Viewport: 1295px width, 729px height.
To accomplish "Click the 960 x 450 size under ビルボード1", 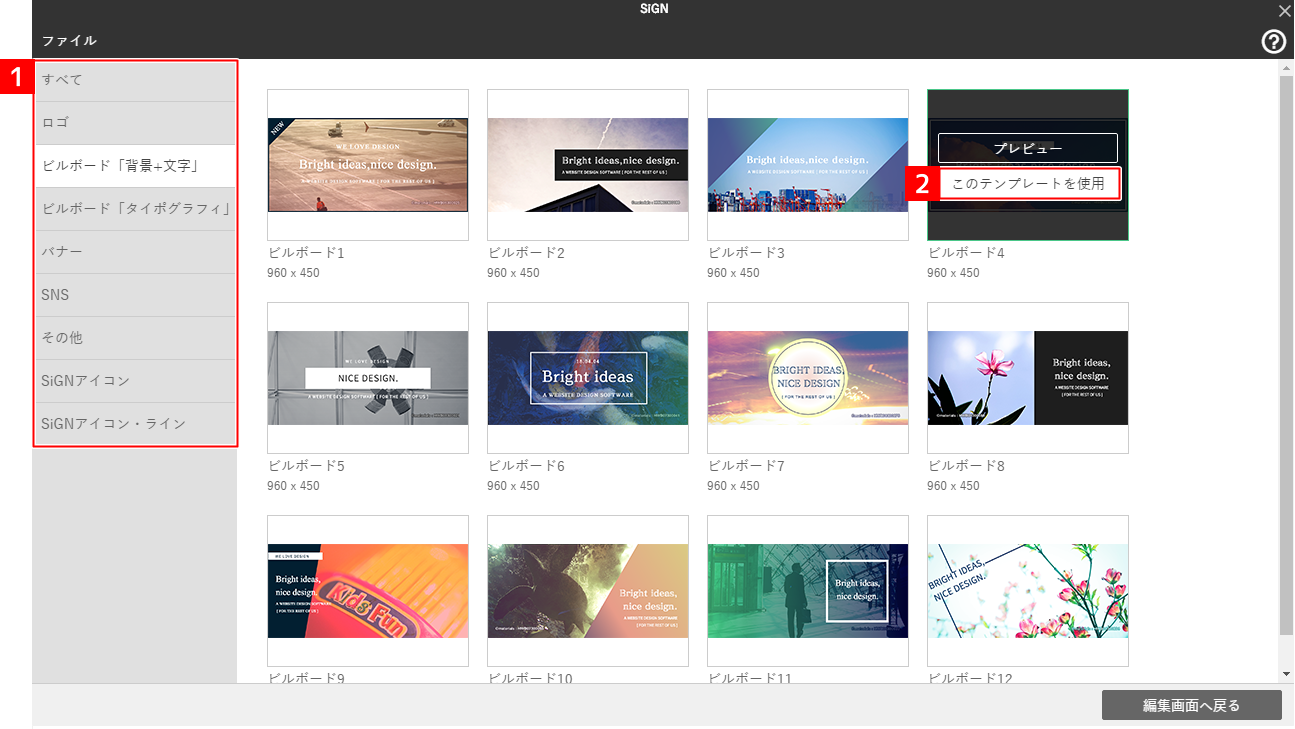I will (294, 273).
